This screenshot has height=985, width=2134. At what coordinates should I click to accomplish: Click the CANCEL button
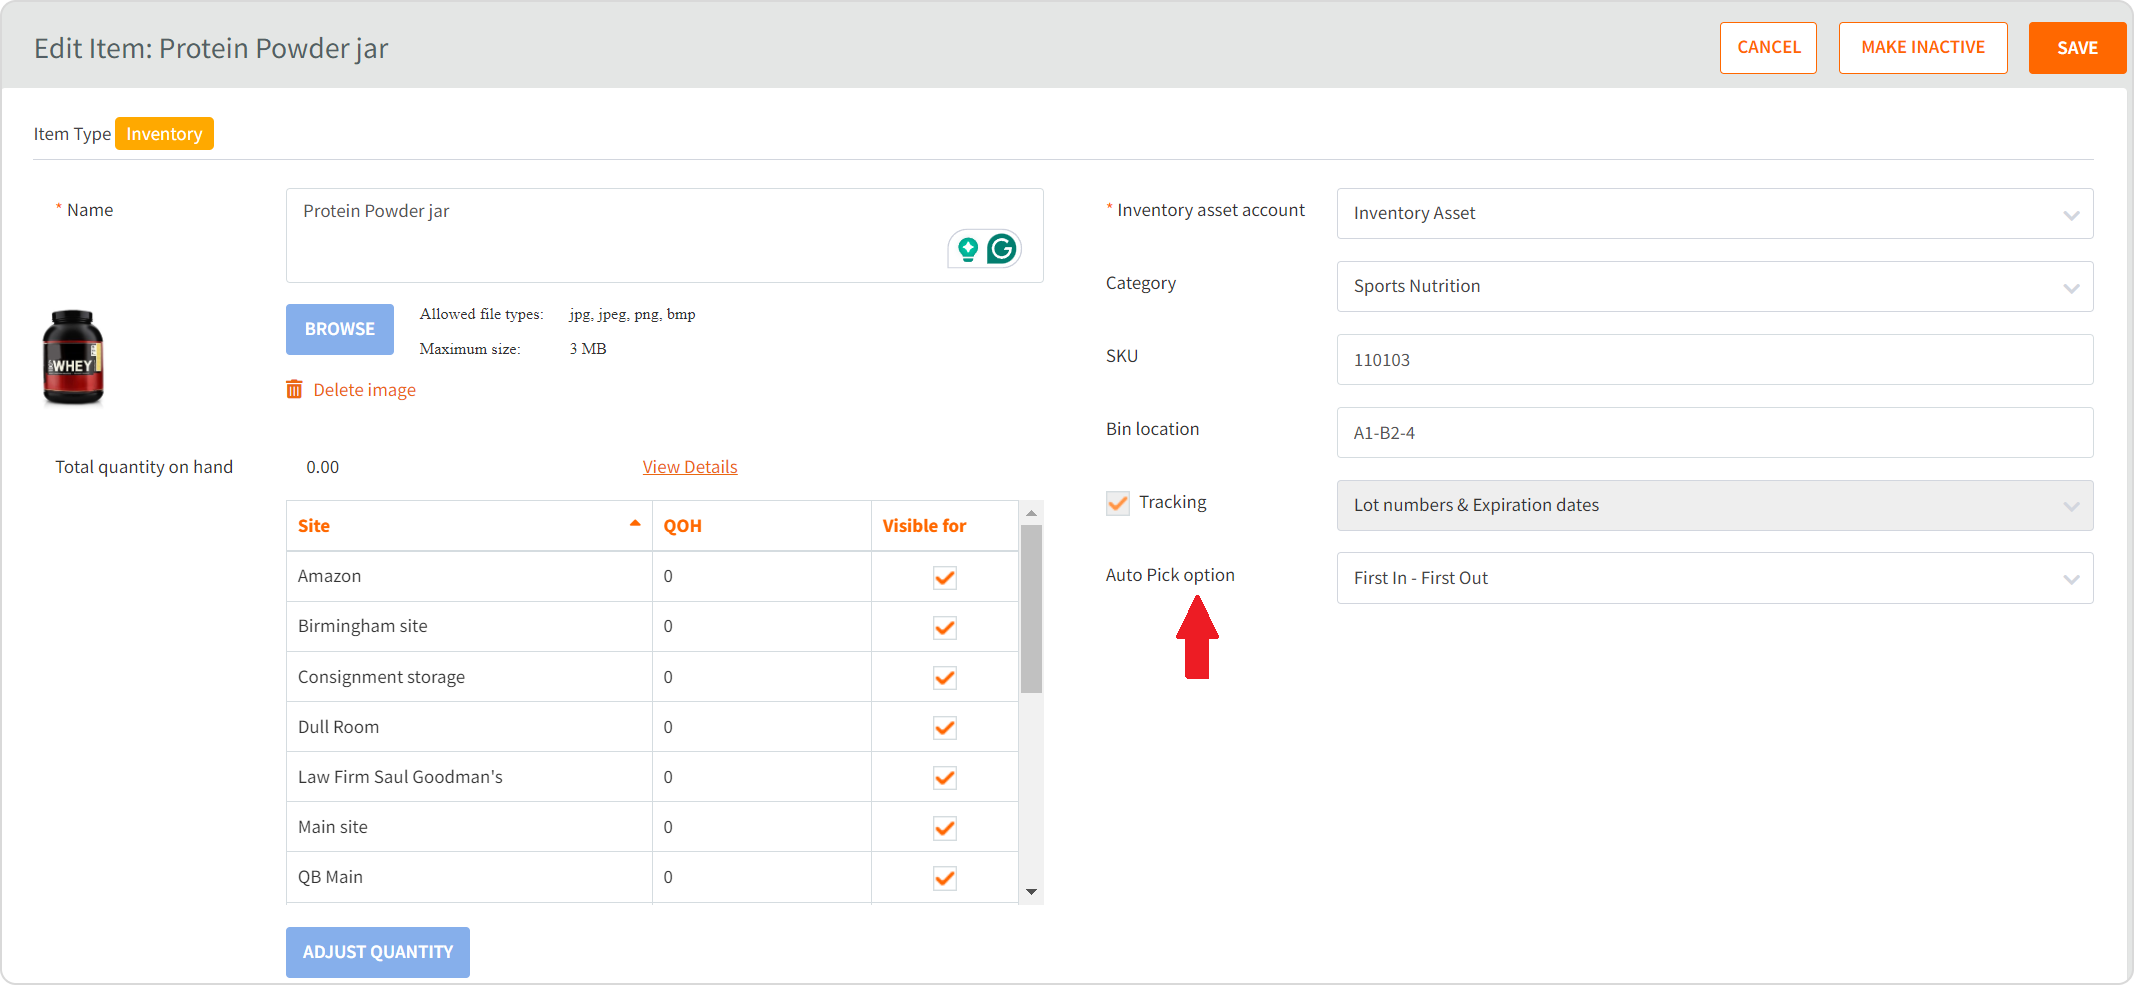1768,47
